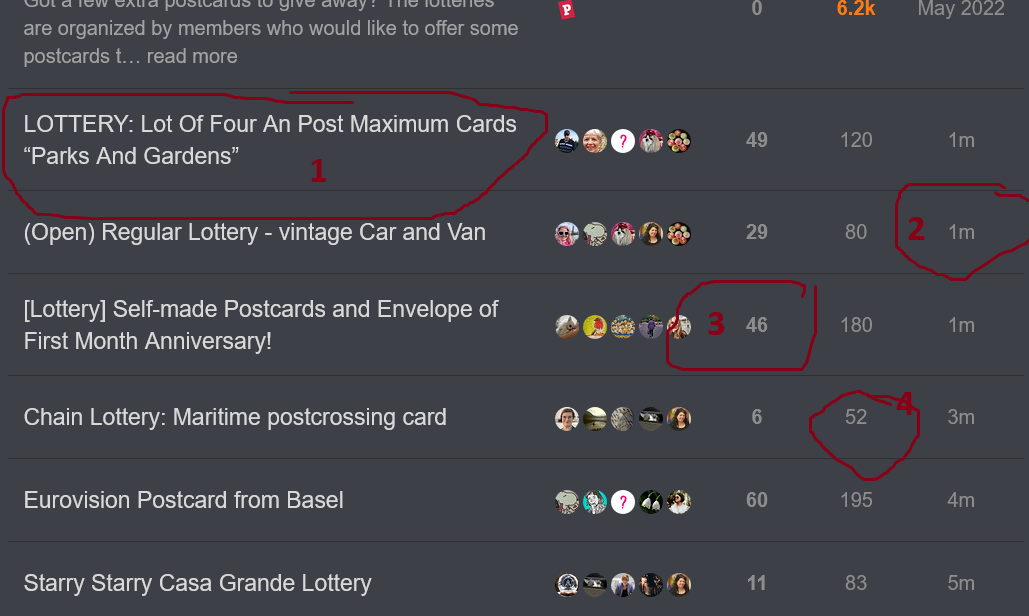Open the question-mark avatar in Eurovision row
This screenshot has height=616, width=1029.
point(623,502)
